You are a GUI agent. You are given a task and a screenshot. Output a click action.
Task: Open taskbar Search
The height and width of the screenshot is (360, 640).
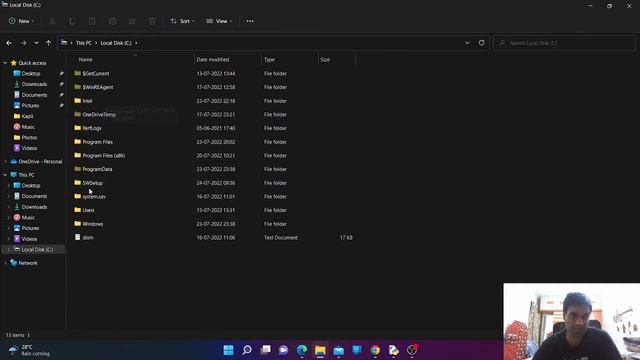click(x=247, y=350)
